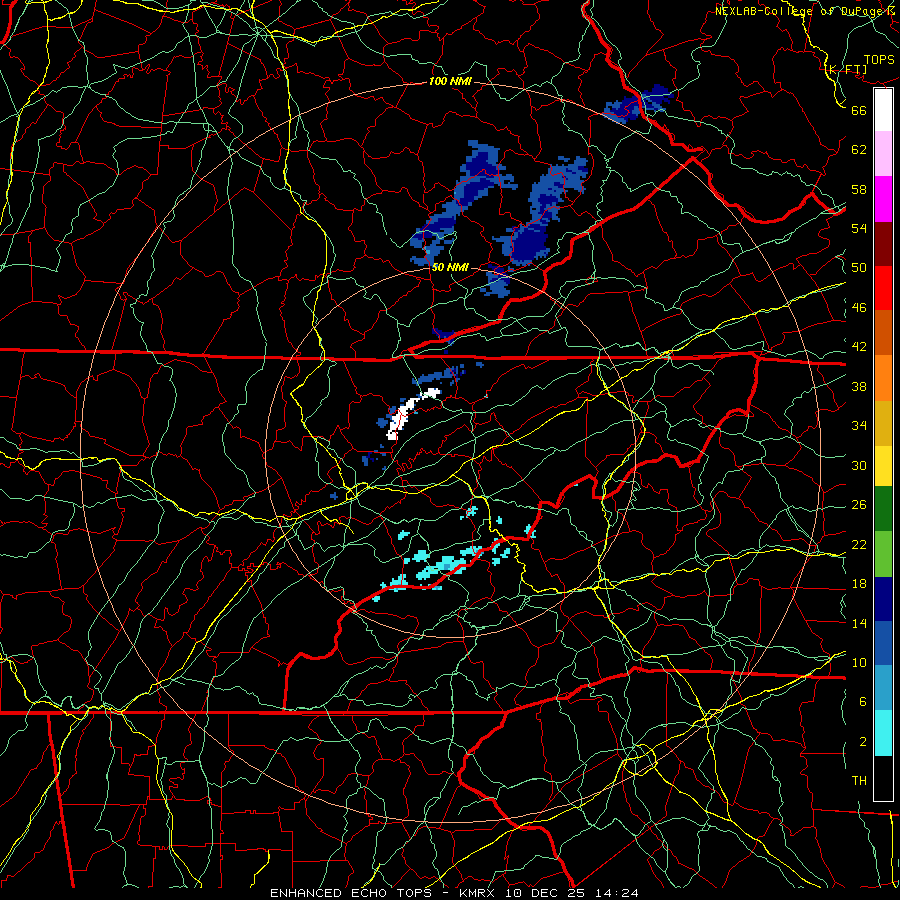900x900 pixels.
Task: Click the black TH threshold legend swatch
Action: [883, 778]
